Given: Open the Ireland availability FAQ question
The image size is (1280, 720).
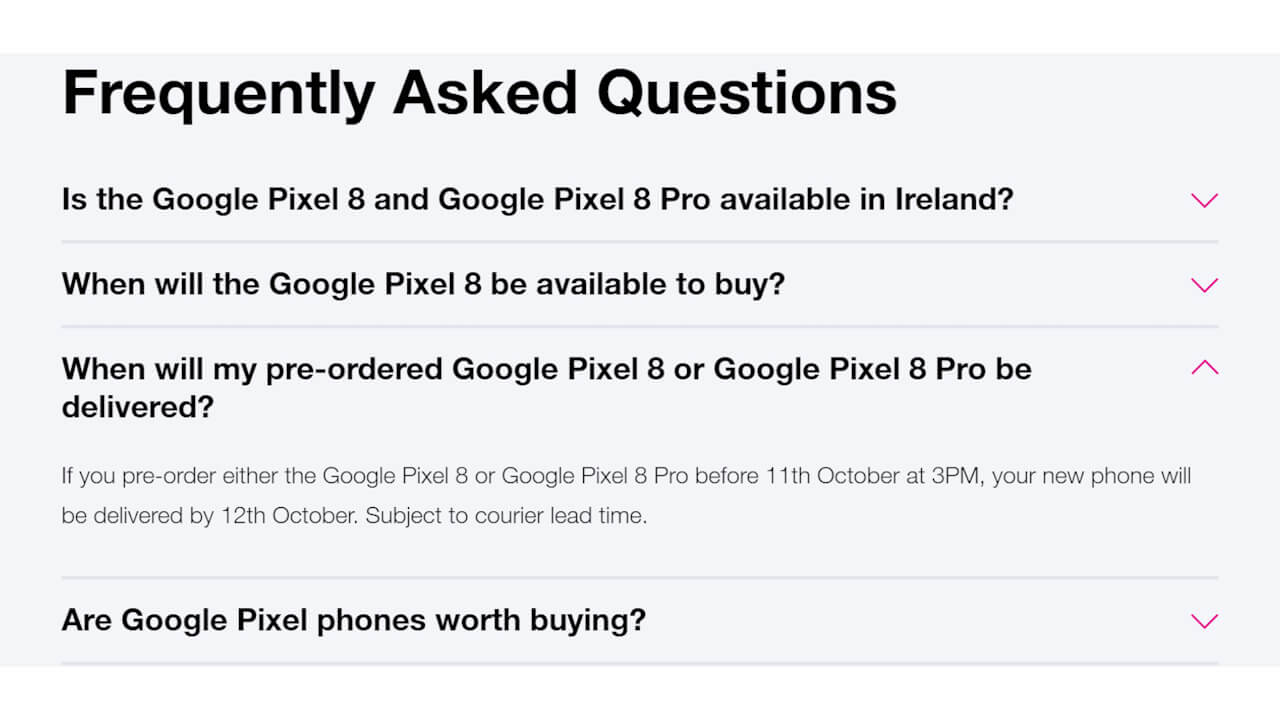Looking at the screenshot, I should (x=537, y=199).
